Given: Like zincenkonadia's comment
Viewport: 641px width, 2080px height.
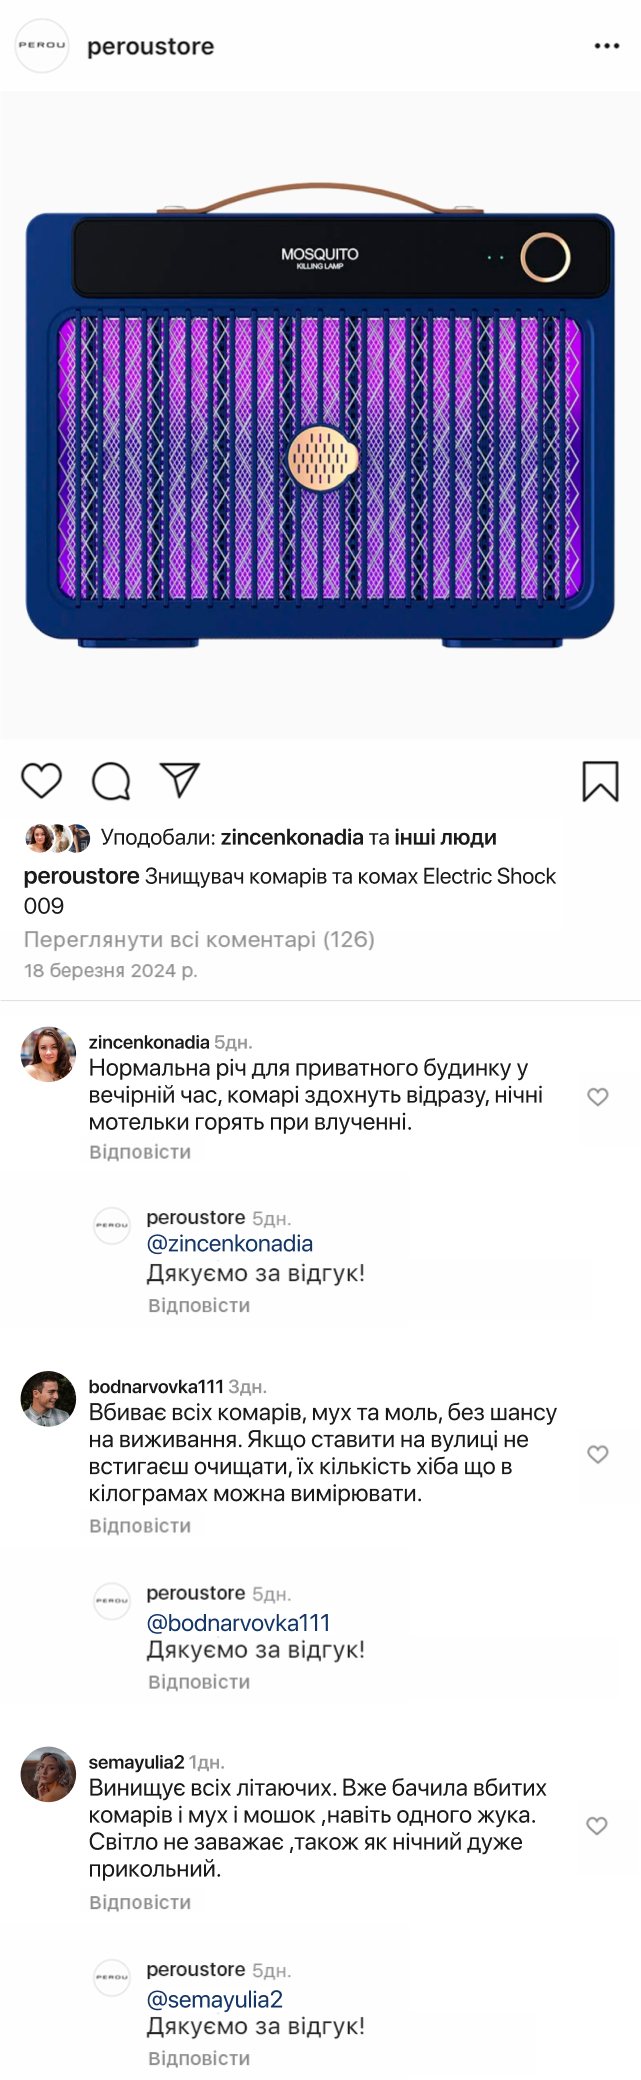Looking at the screenshot, I should point(597,1097).
